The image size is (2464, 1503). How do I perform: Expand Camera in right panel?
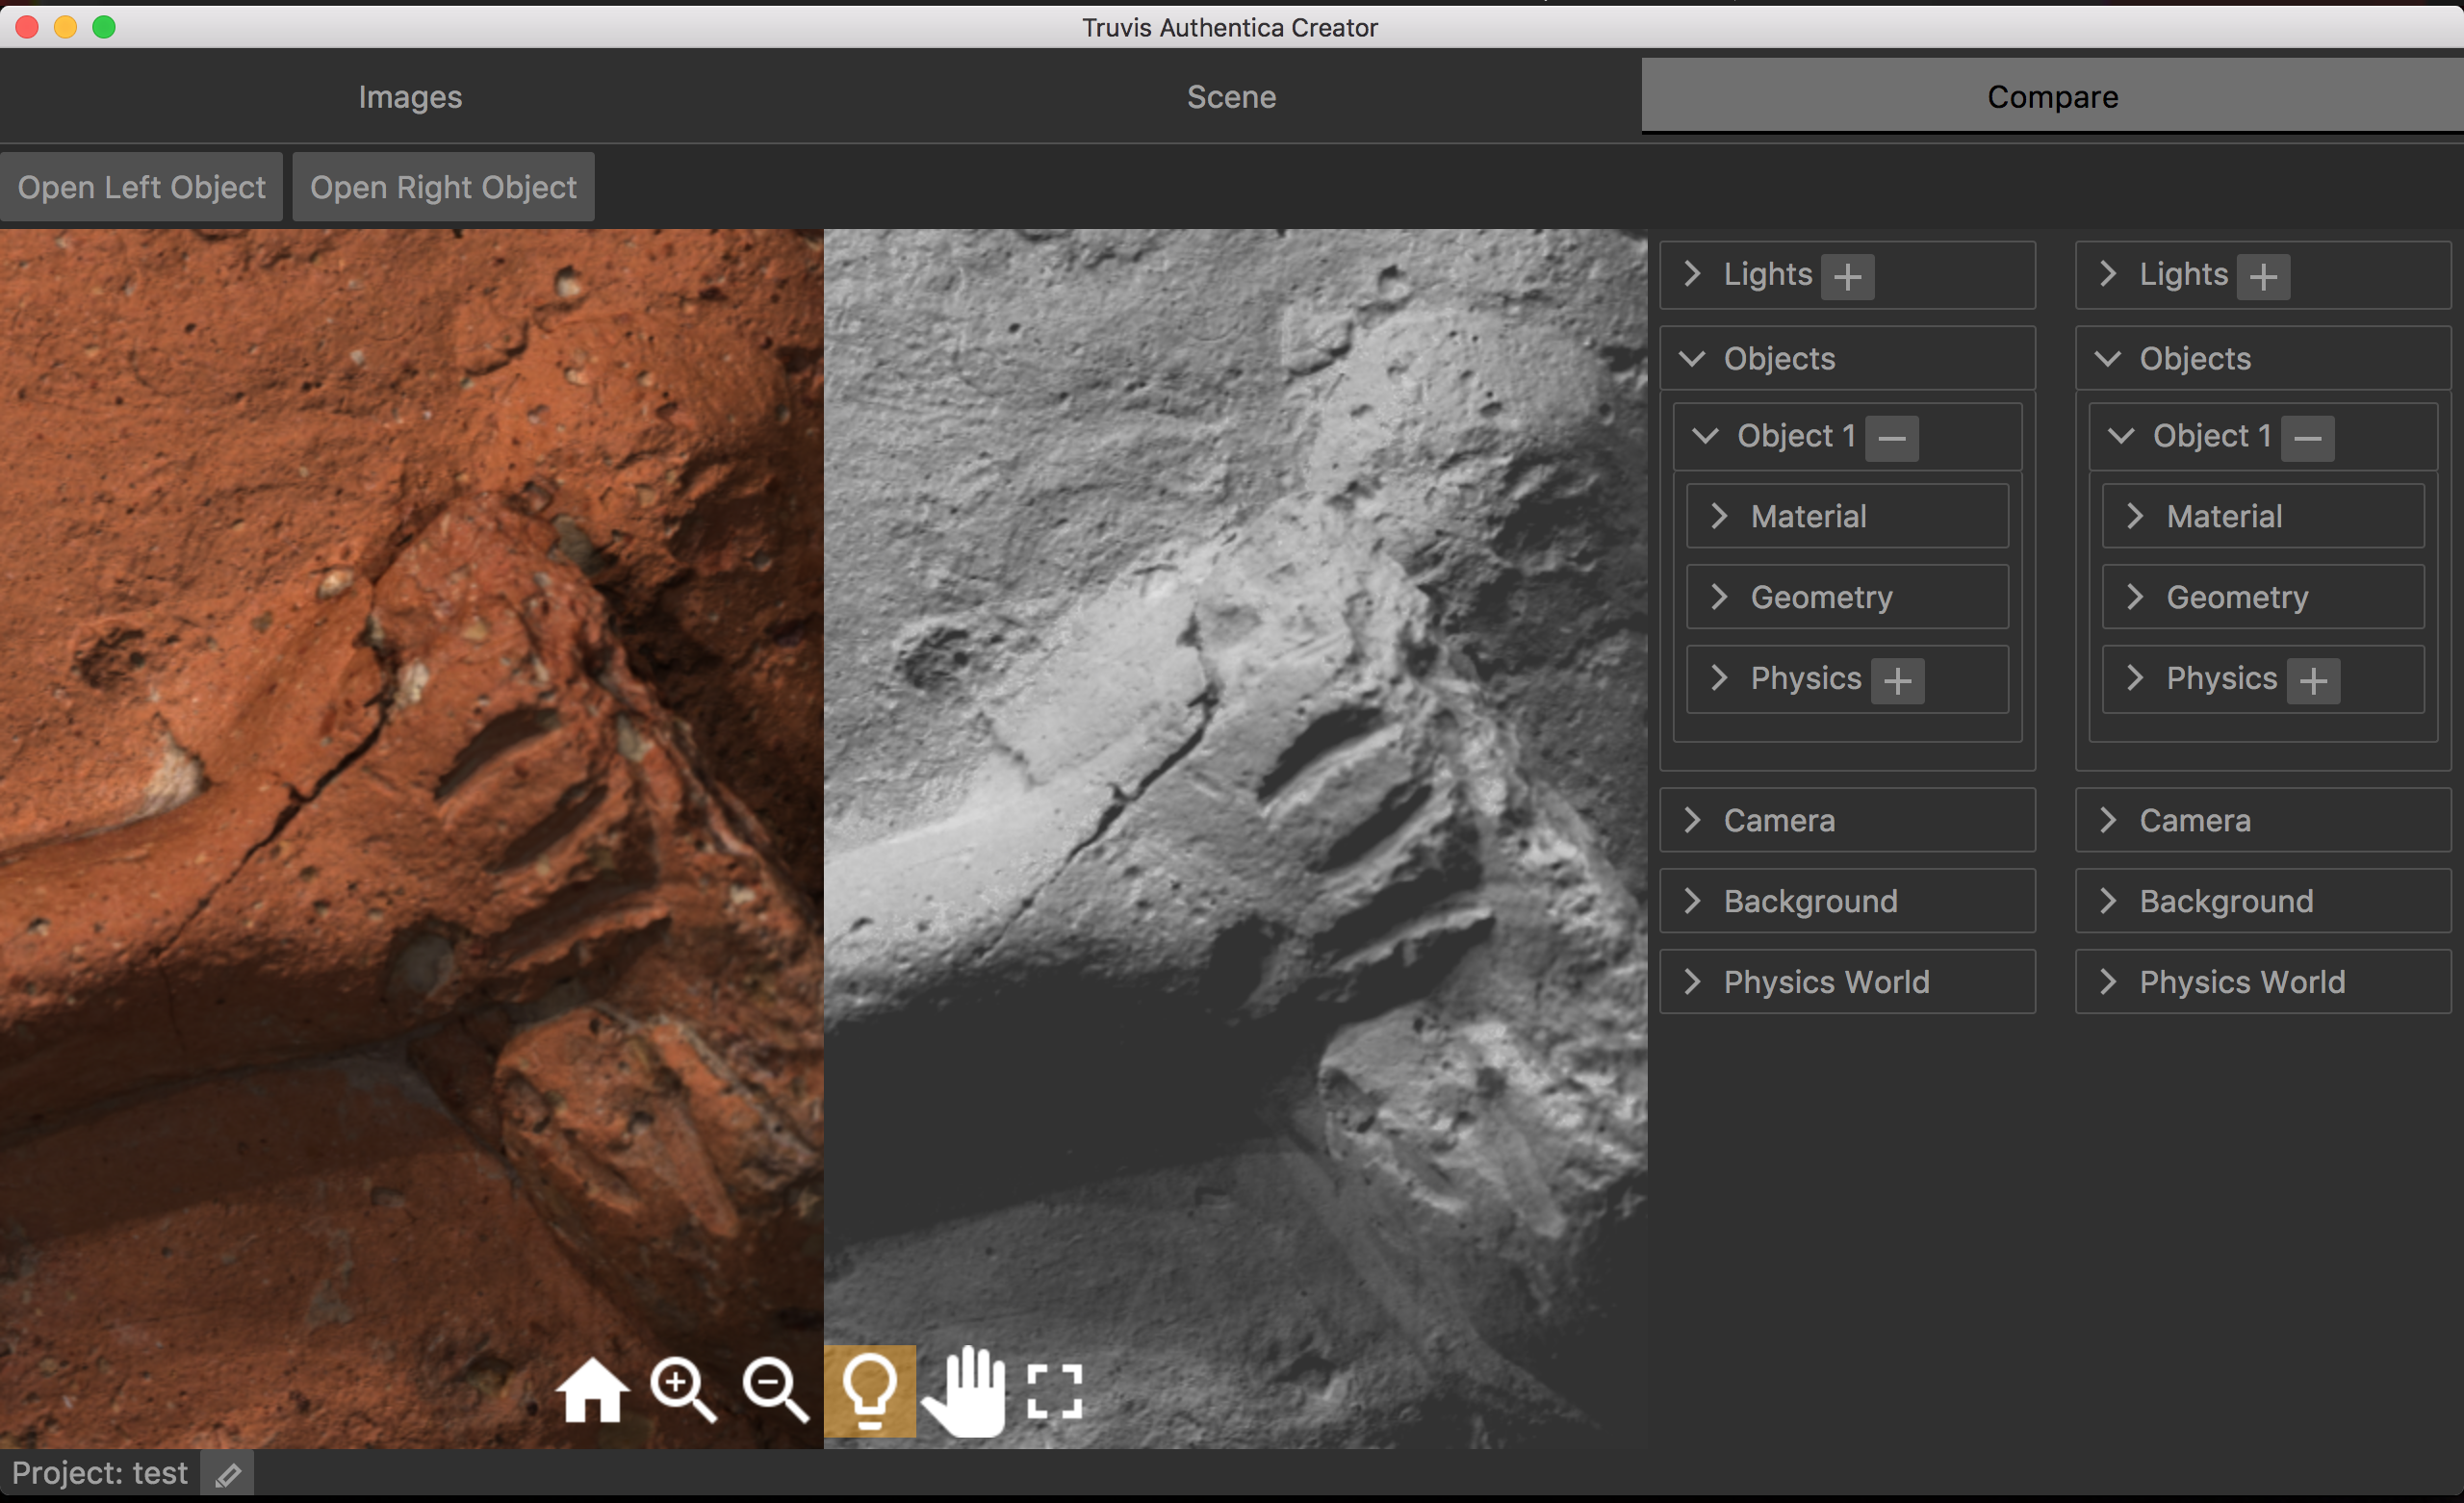coord(2263,820)
